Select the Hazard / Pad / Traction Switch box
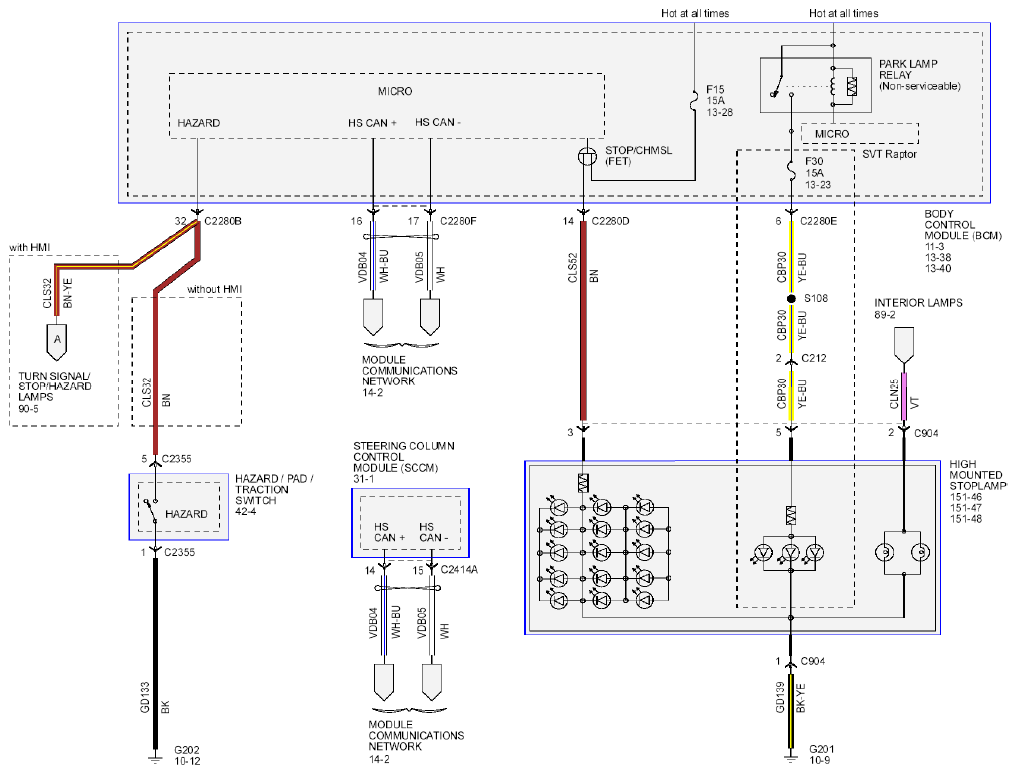Image resolution: width=1017 pixels, height=774 pixels. (178, 507)
